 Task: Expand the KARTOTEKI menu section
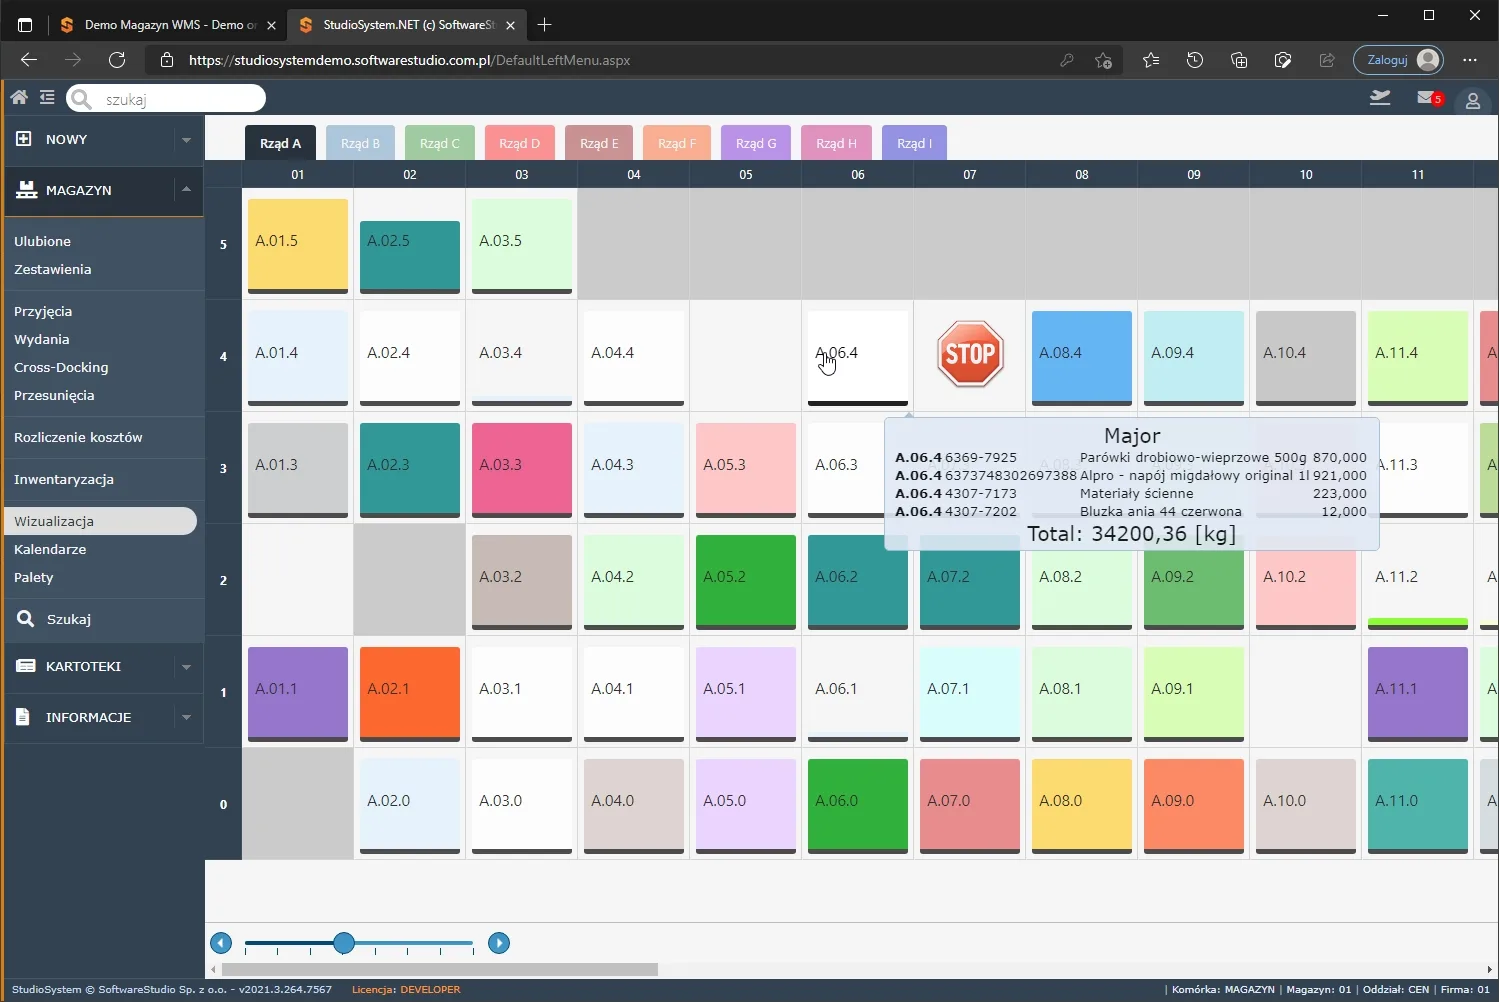186,667
